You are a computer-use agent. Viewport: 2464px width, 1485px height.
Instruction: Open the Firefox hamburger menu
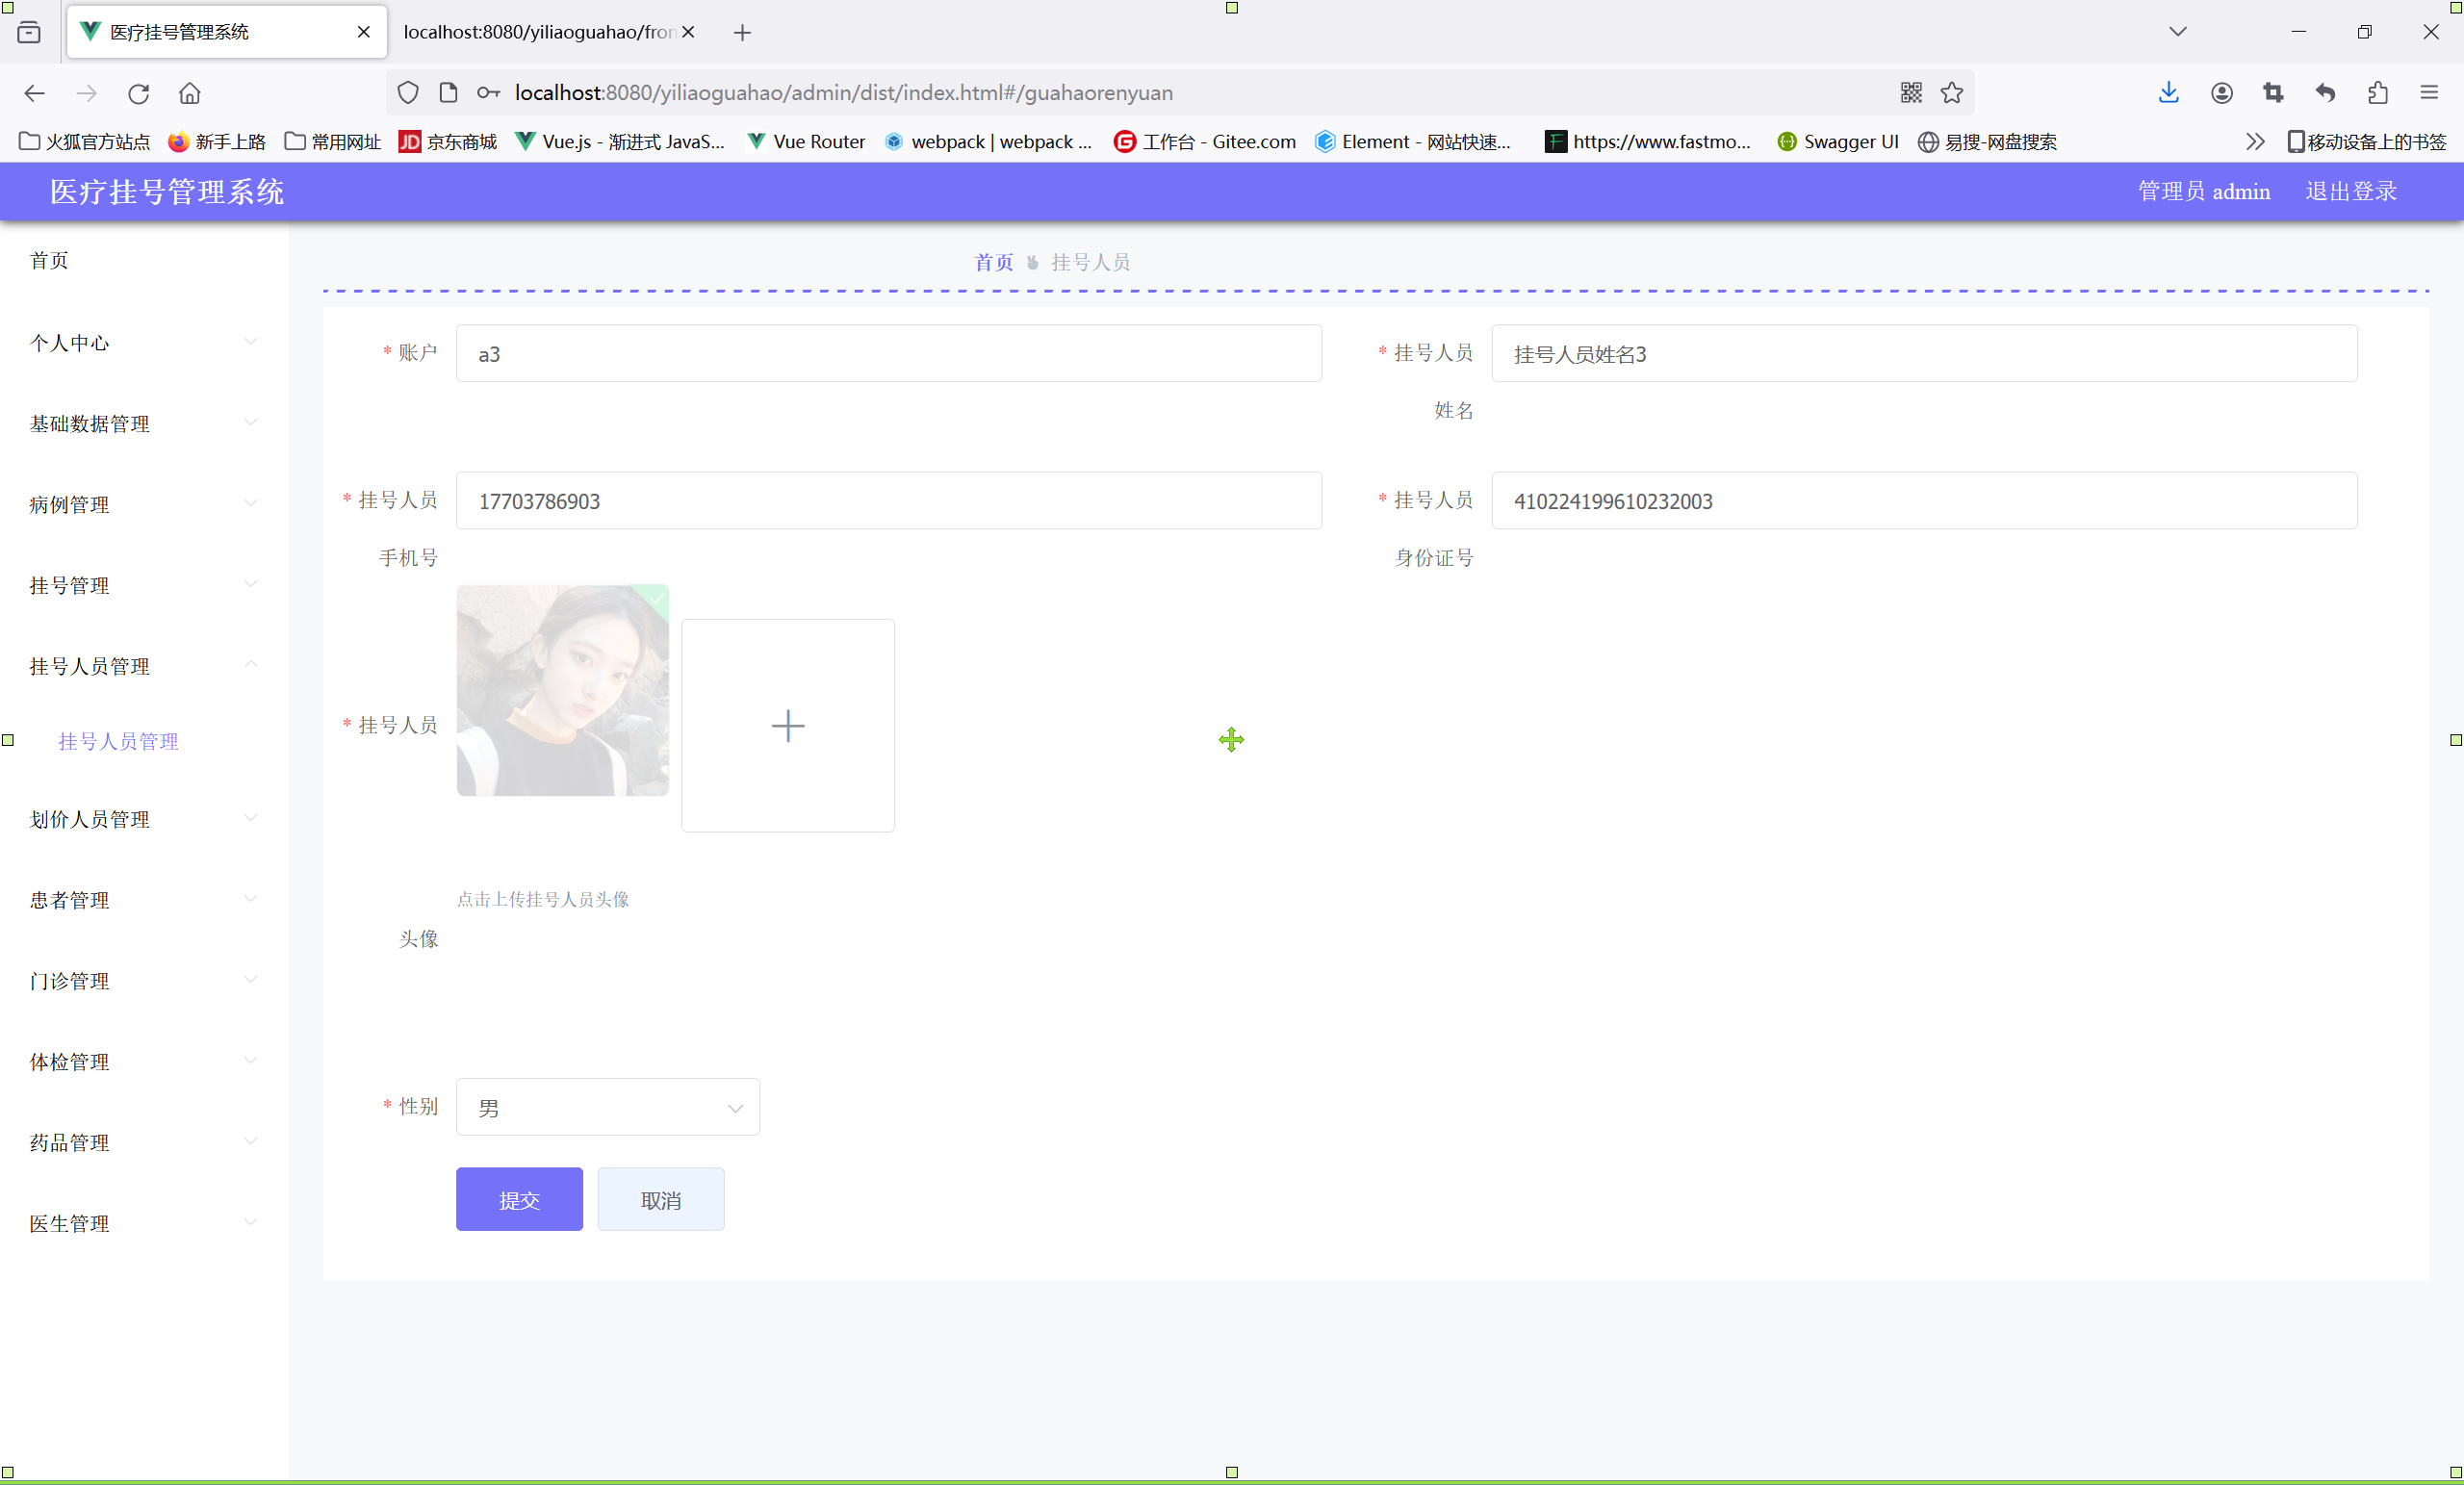(x=2429, y=93)
